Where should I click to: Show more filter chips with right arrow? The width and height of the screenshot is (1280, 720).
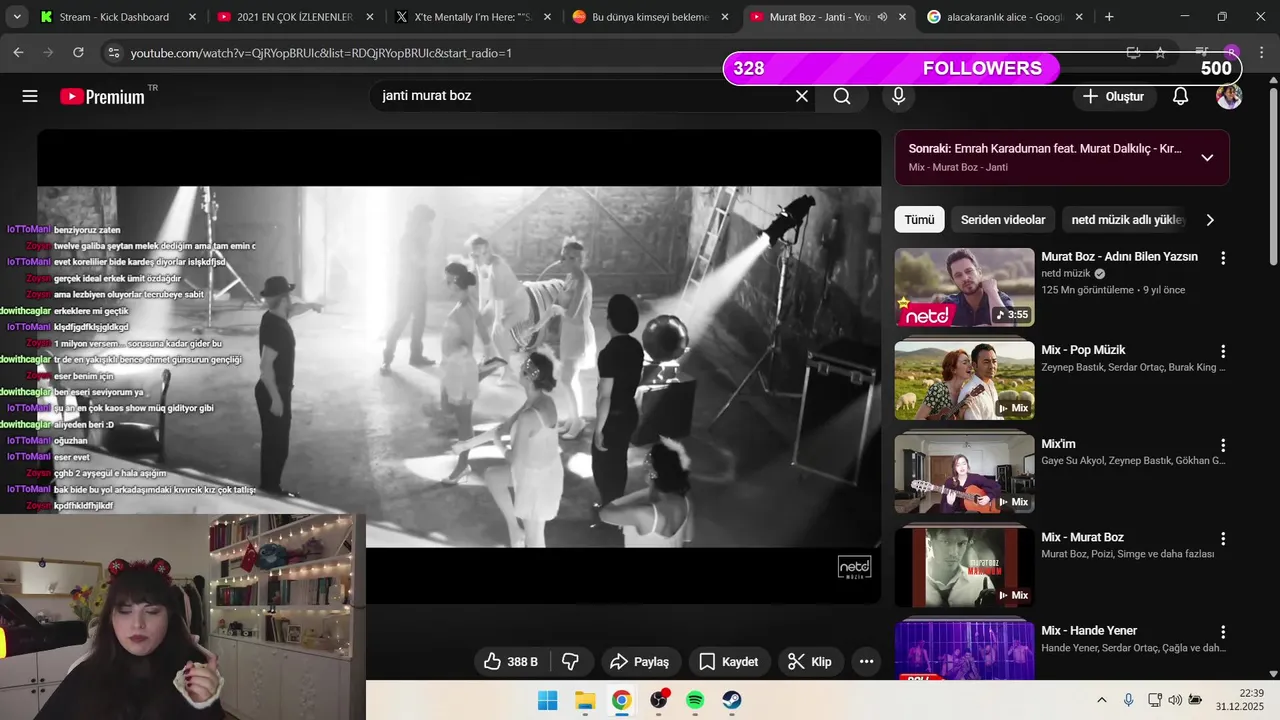[1210, 220]
